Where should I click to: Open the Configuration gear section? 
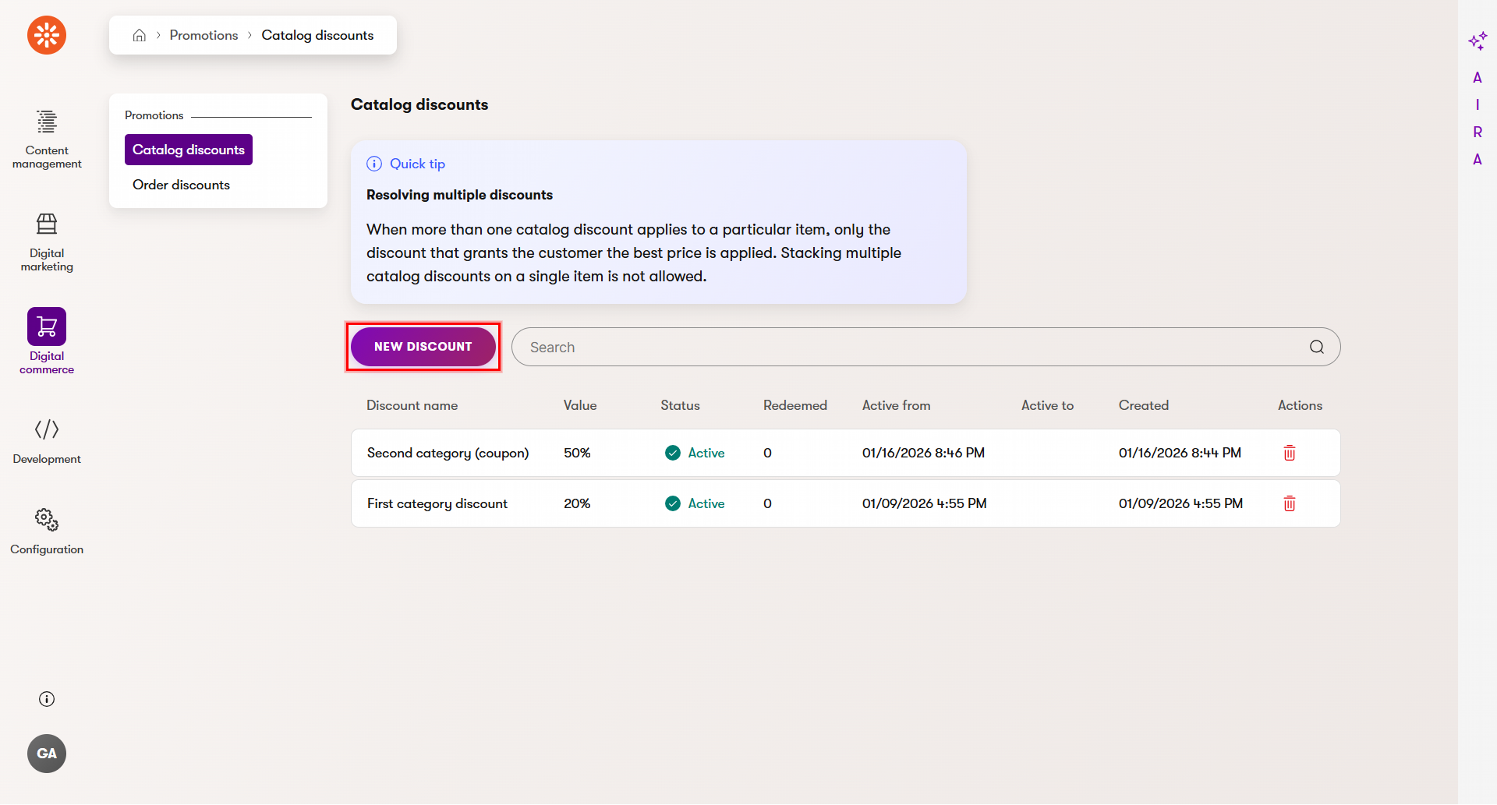point(47,531)
